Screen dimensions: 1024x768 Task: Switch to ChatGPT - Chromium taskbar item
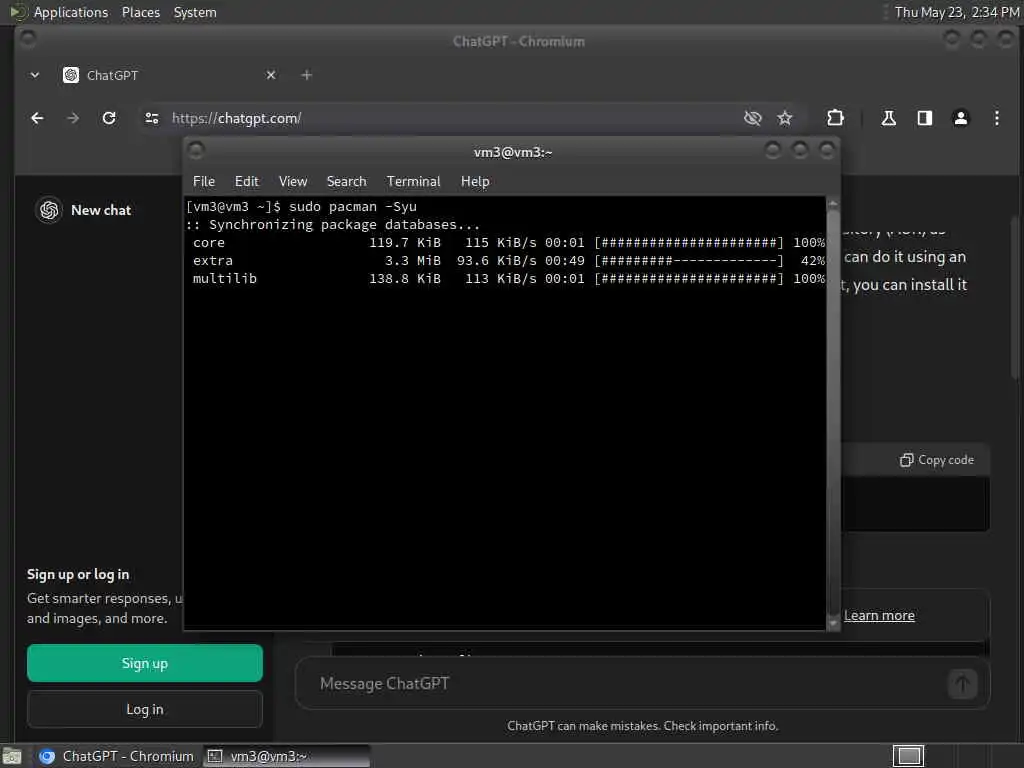[116, 756]
